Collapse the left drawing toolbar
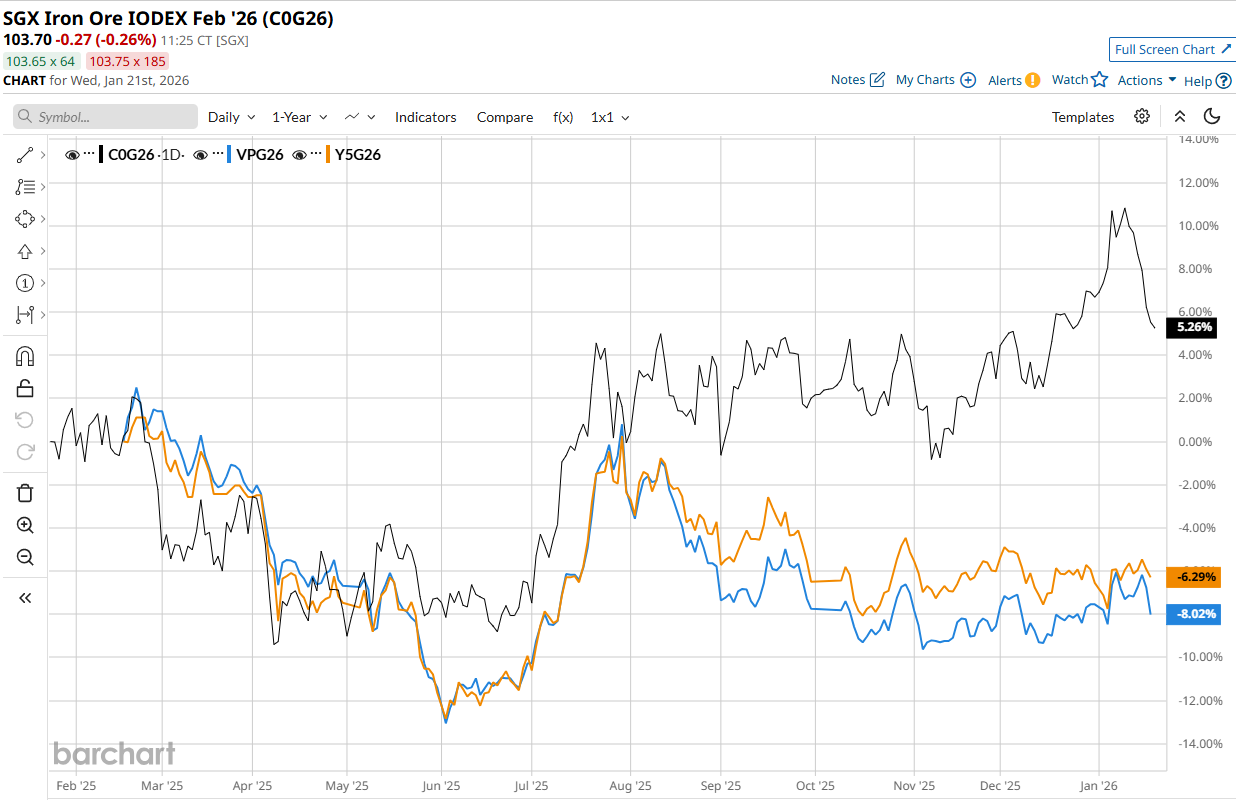Screen dimensions: 1236x800 click(25, 598)
